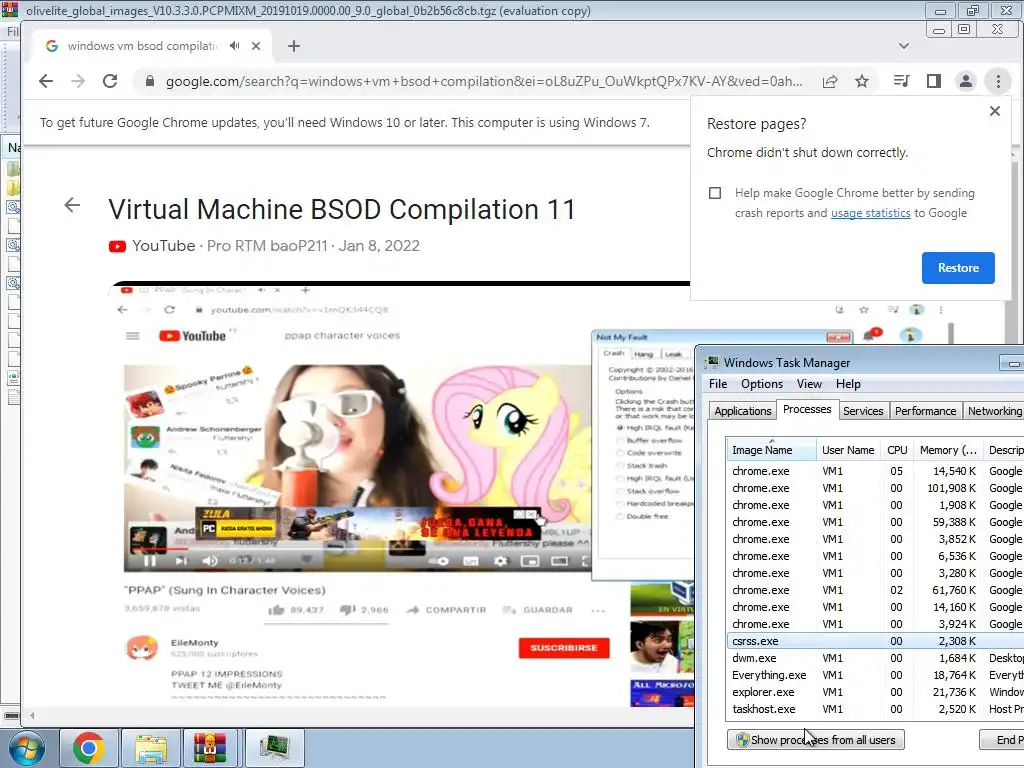Screen dimensions: 1024x768
Task: Click the red YouTube logo source icon
Action: point(118,246)
